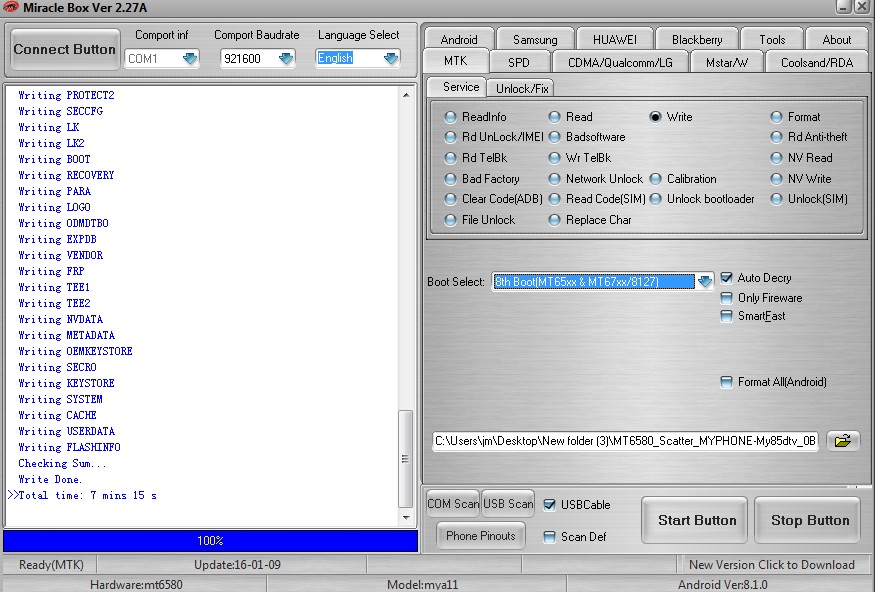Expand the Comport inf COM1 dropdown
Image resolution: width=875 pixels, height=592 pixels.
(x=190, y=58)
